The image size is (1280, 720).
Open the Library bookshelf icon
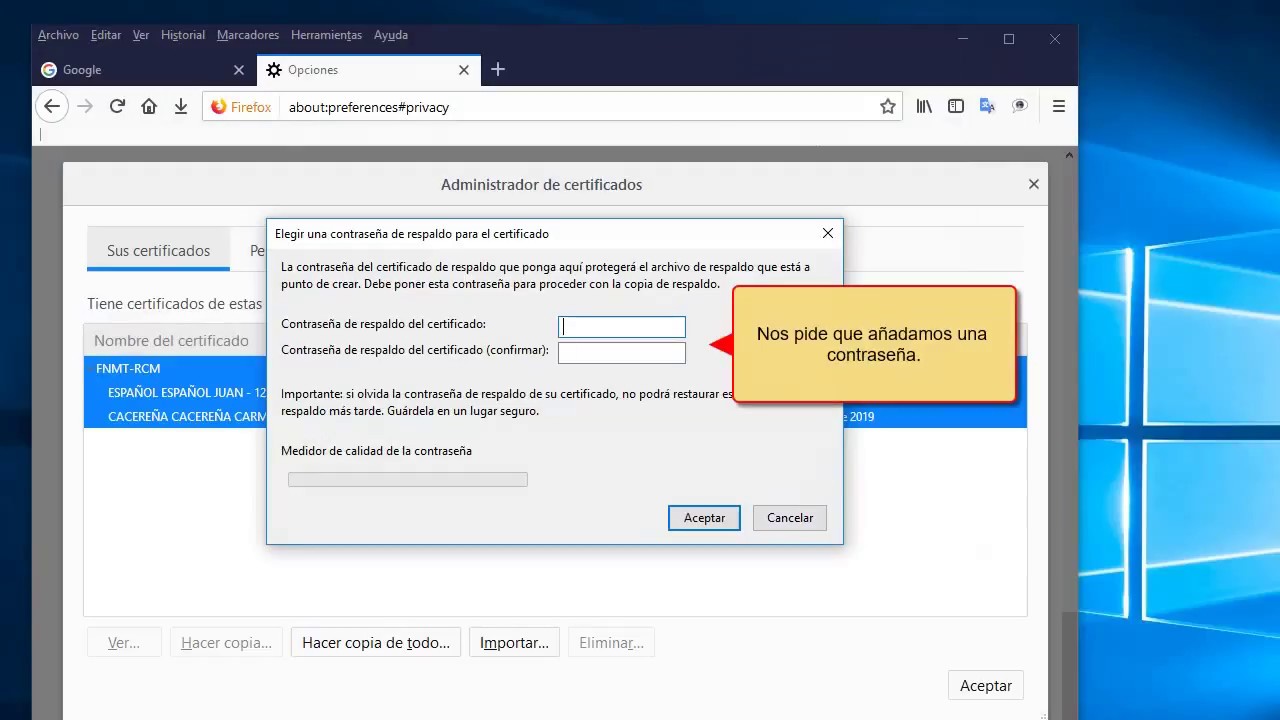click(x=924, y=107)
